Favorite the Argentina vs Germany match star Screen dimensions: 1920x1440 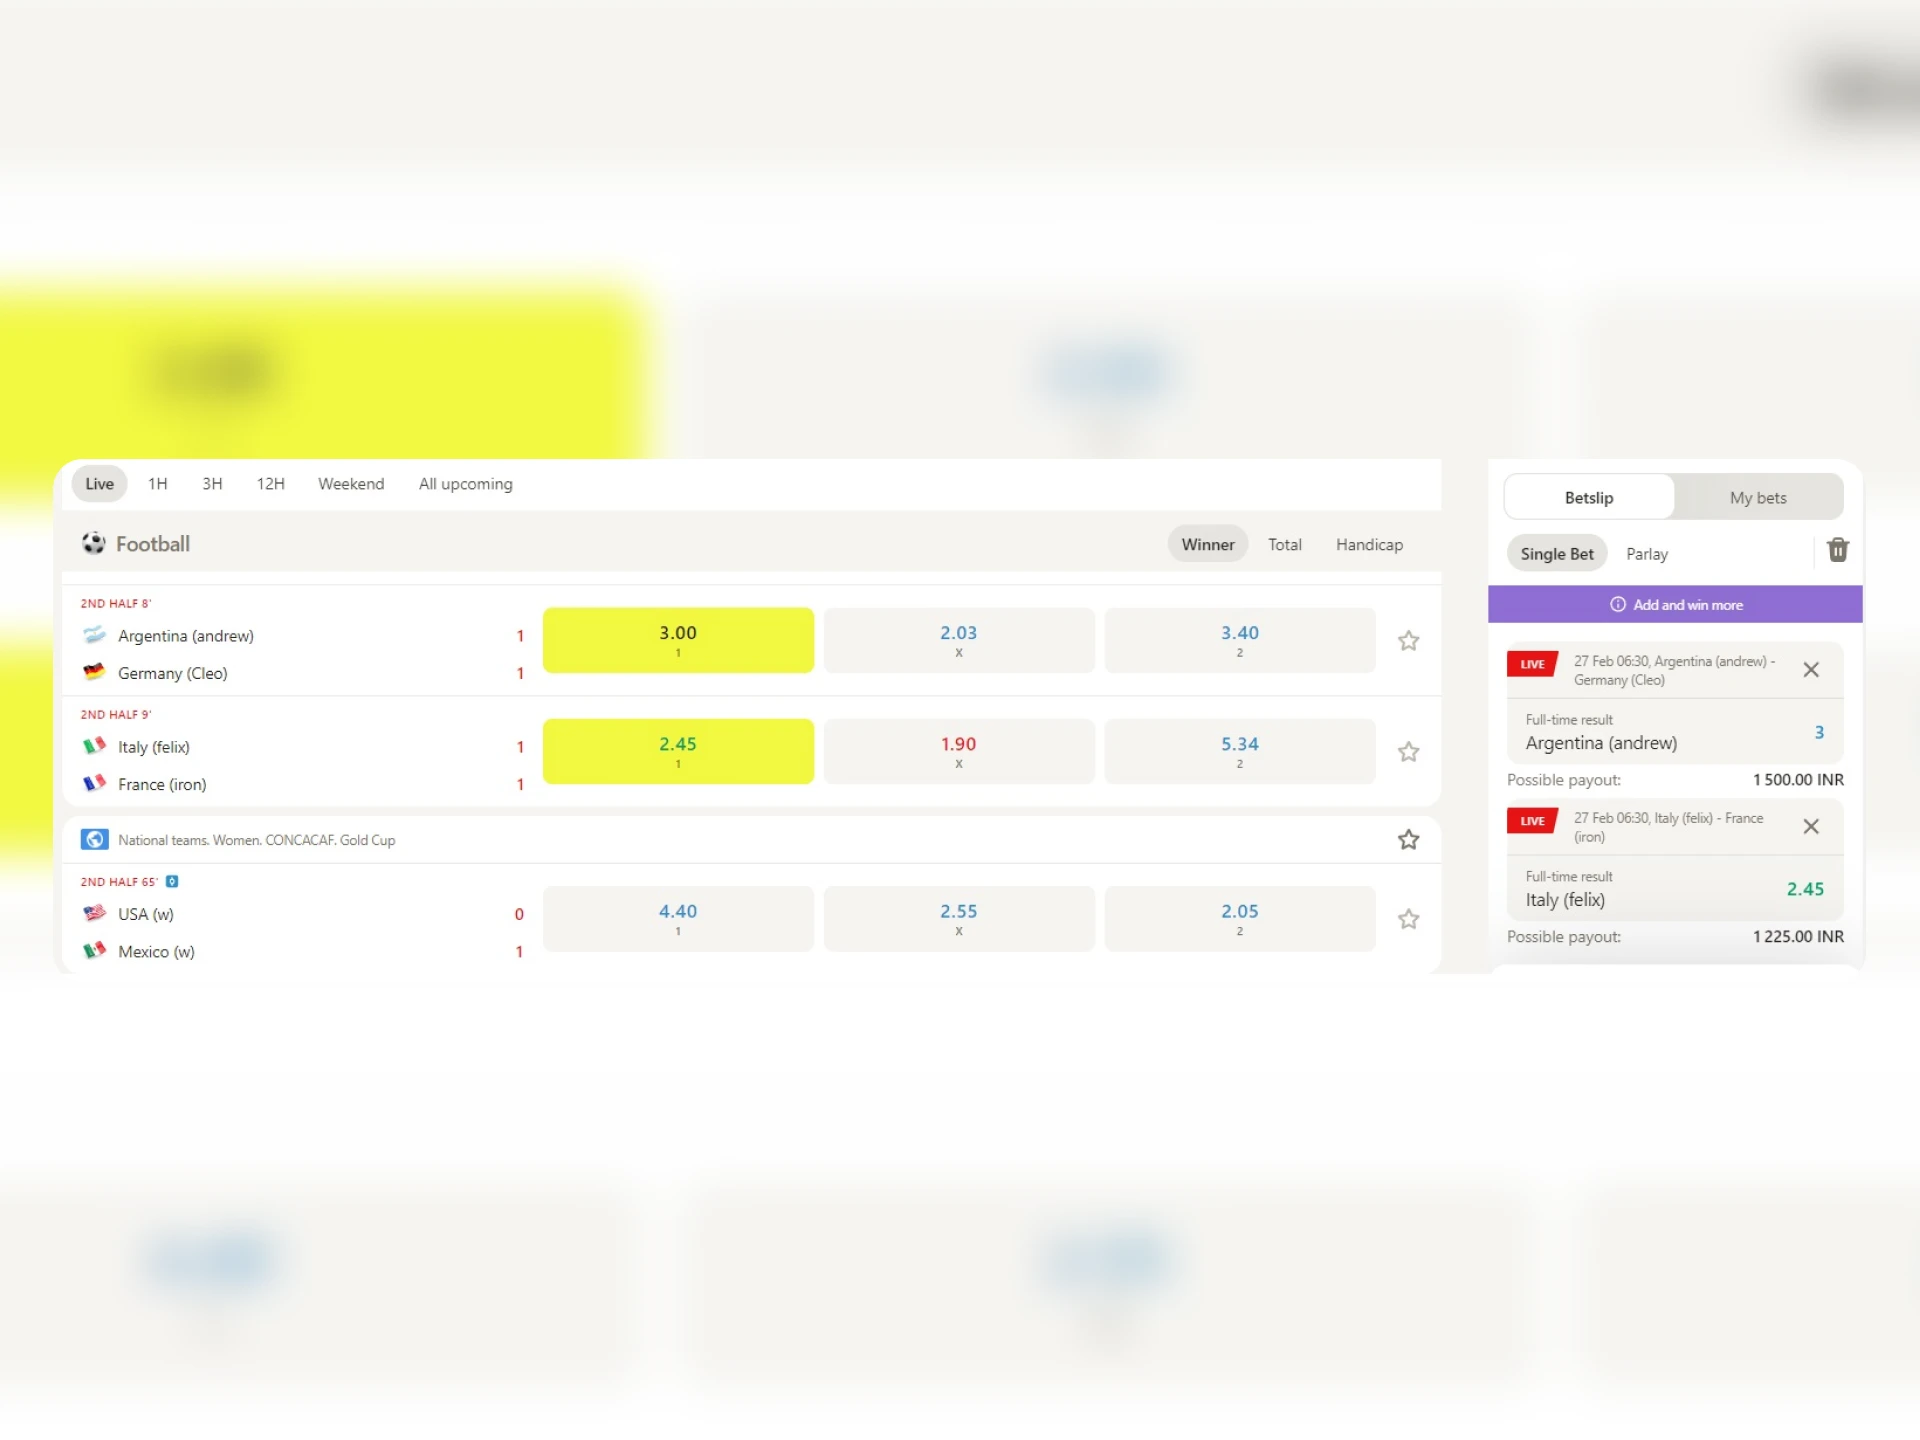click(1408, 641)
